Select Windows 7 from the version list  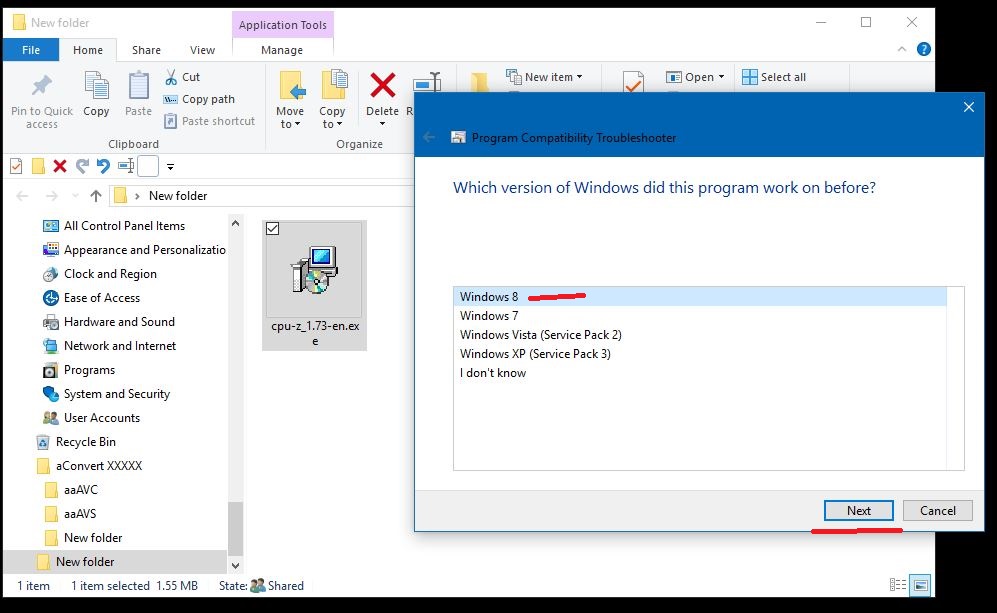489,315
